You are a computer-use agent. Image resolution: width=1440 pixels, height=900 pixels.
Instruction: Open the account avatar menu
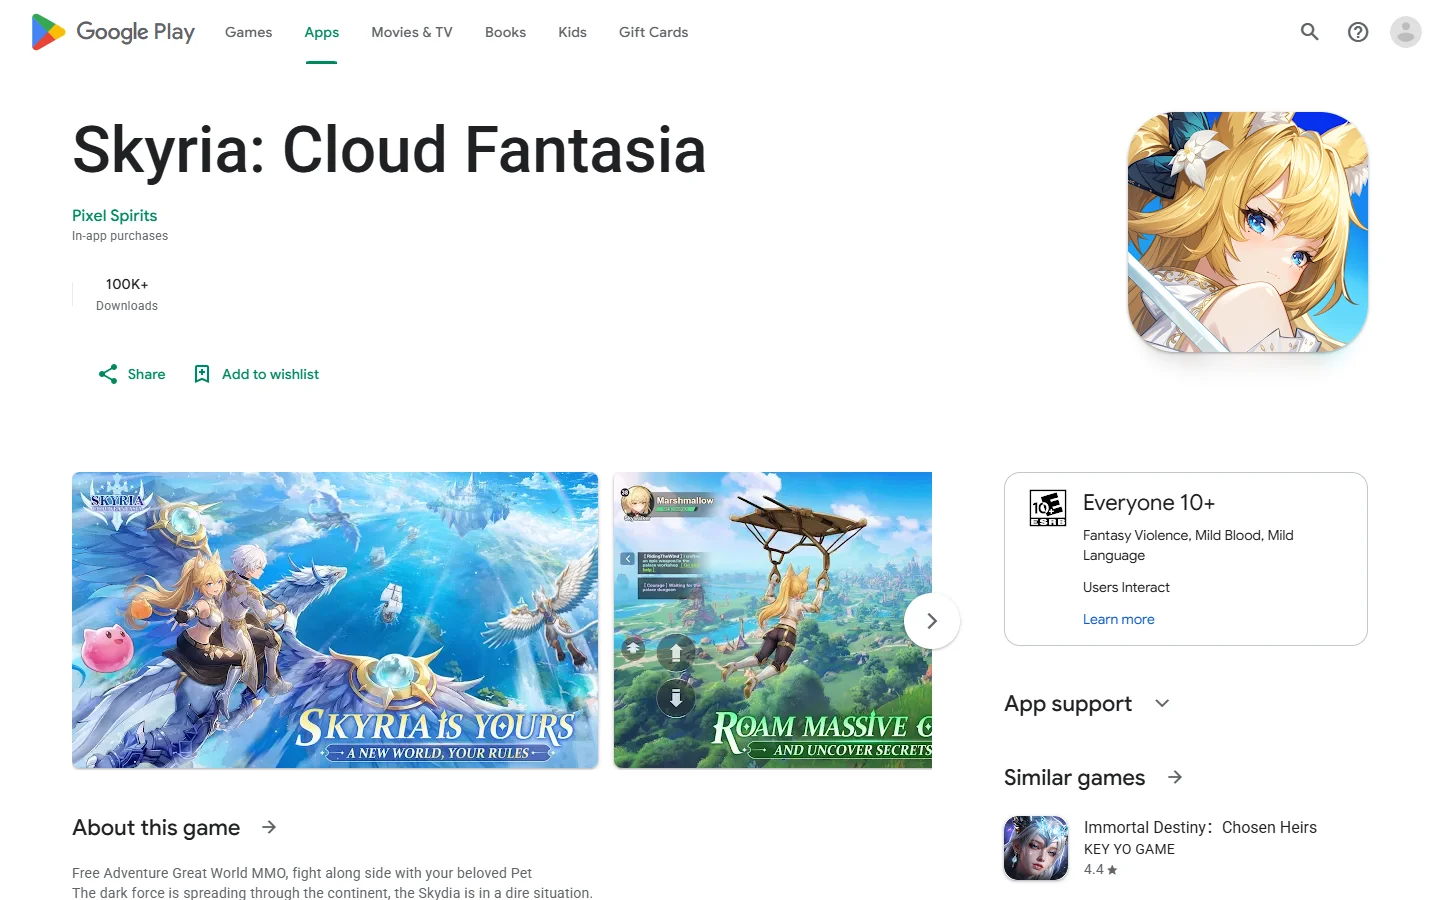pyautogui.click(x=1406, y=32)
